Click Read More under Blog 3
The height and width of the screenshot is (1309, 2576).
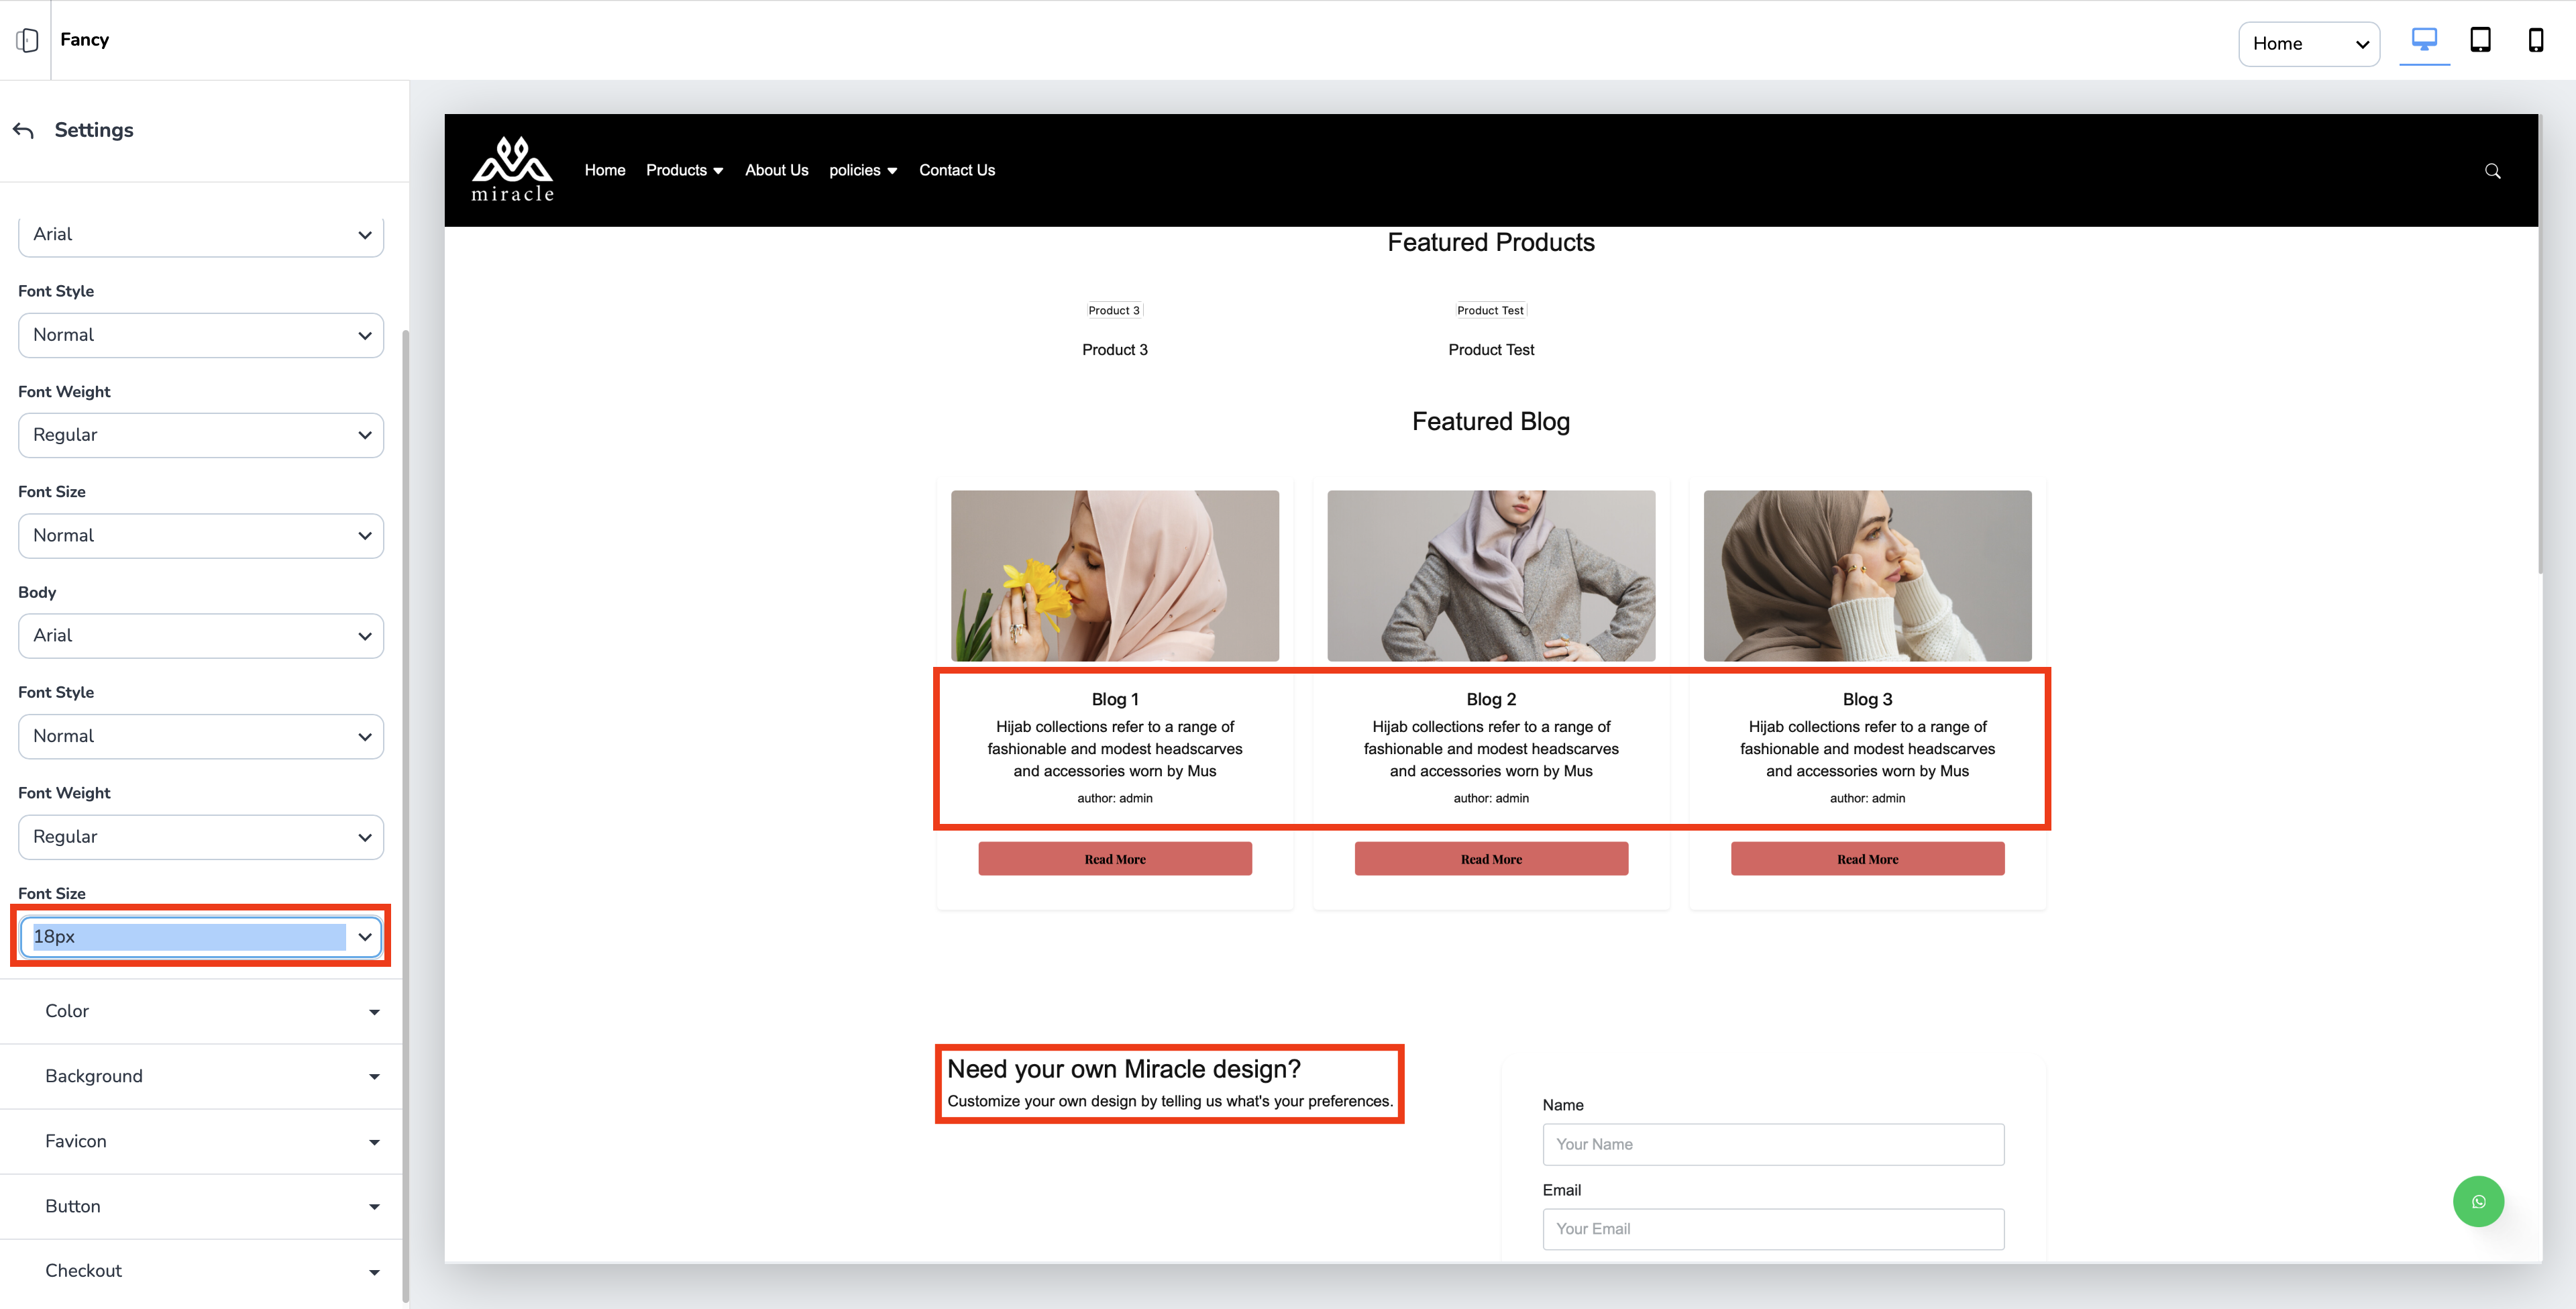pyautogui.click(x=1866, y=859)
